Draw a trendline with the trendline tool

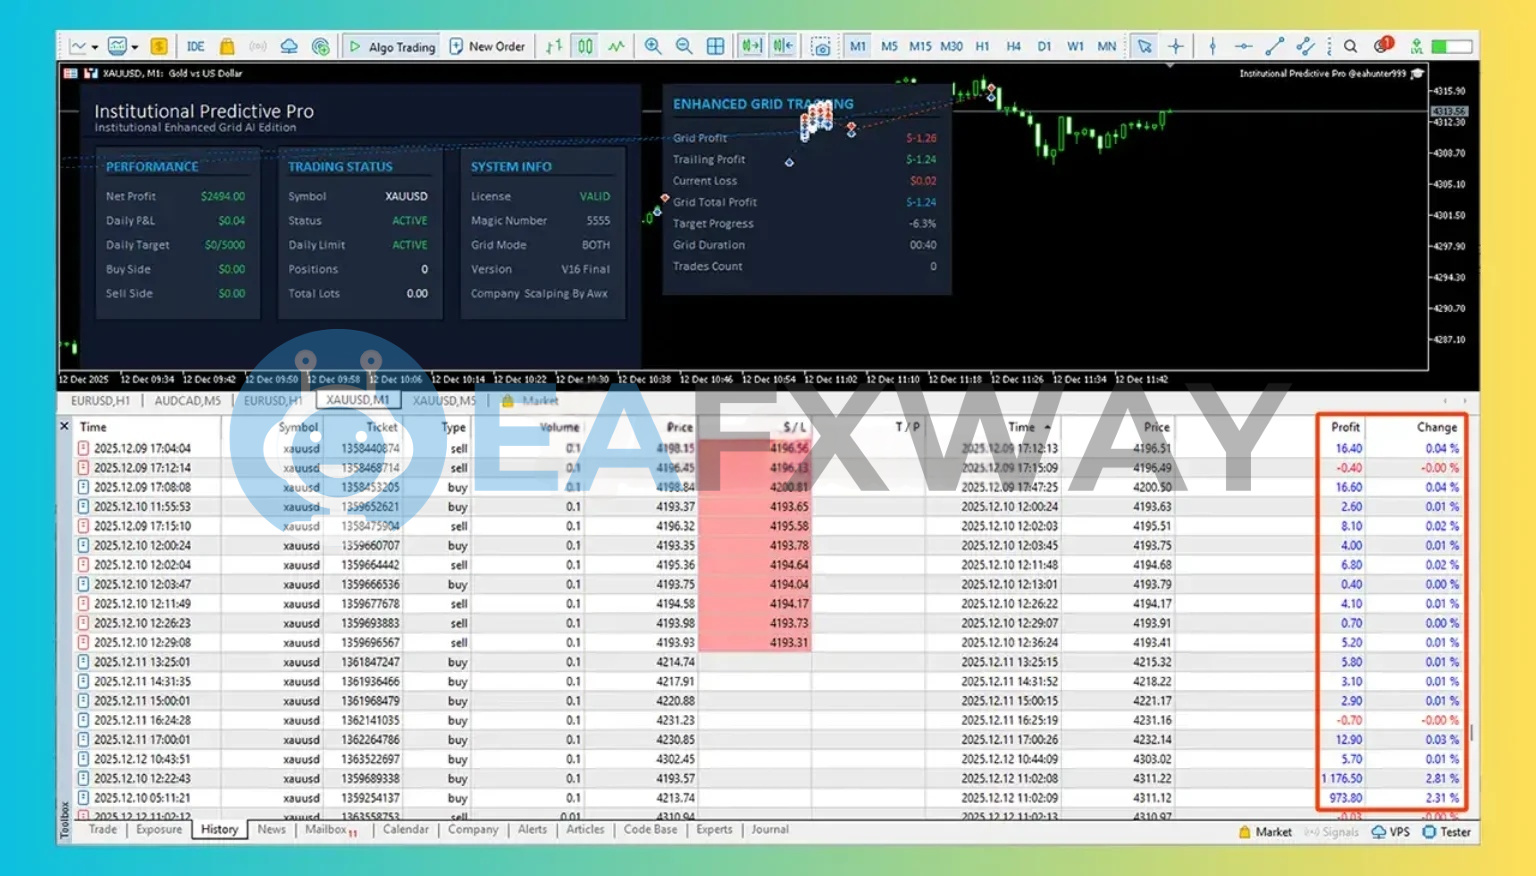(x=1274, y=46)
